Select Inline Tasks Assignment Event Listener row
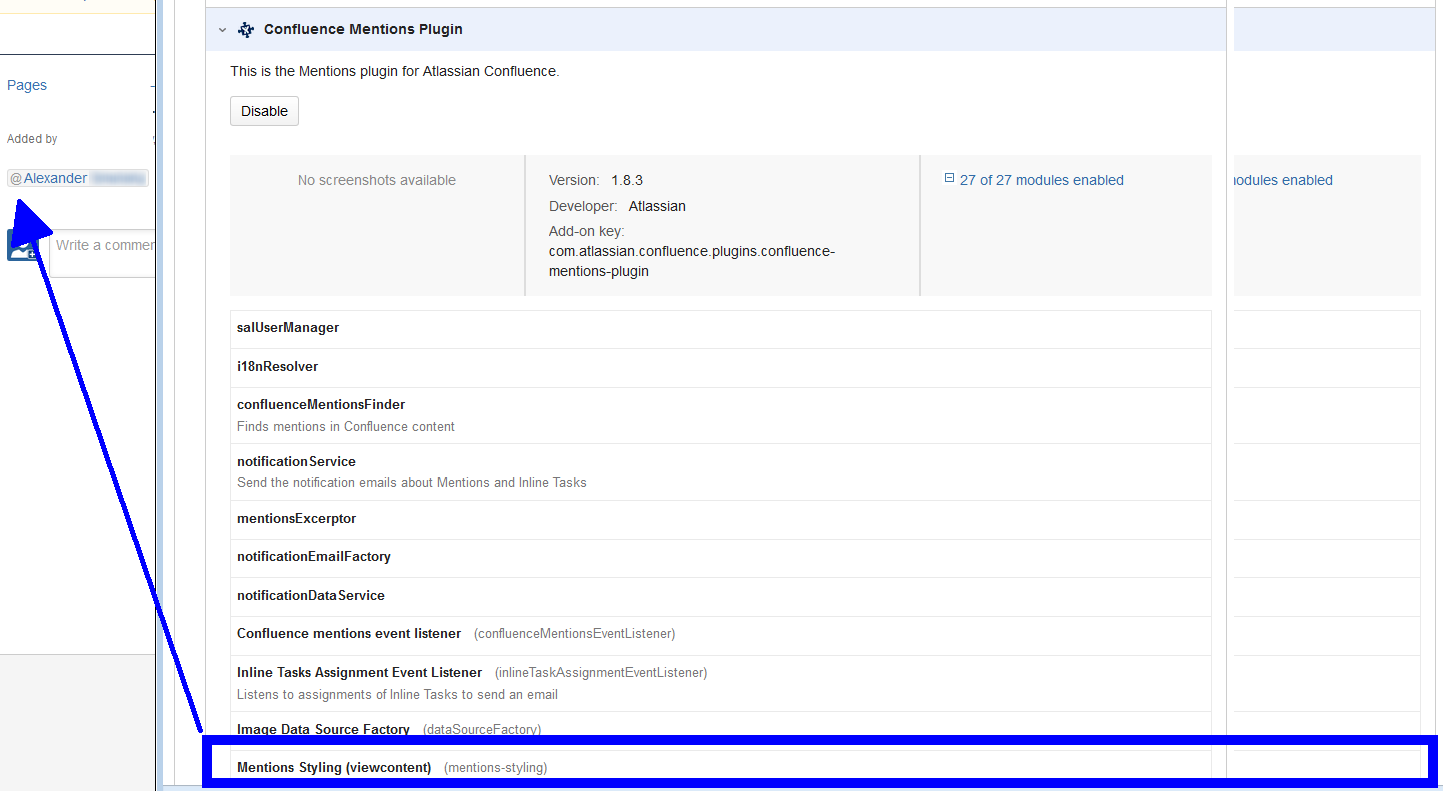 720,683
